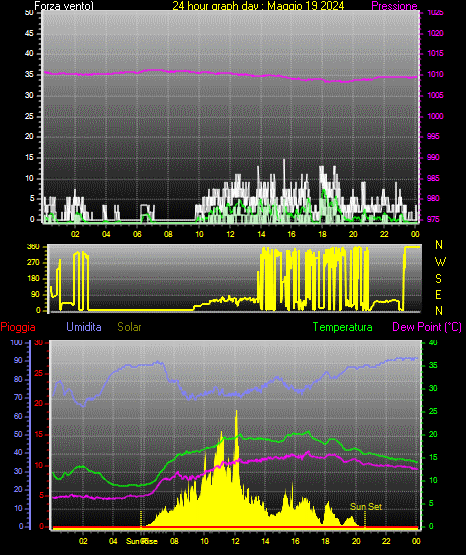Click the Sun Rise marker label
The height and width of the screenshot is (555, 466).
pyautogui.click(x=142, y=541)
